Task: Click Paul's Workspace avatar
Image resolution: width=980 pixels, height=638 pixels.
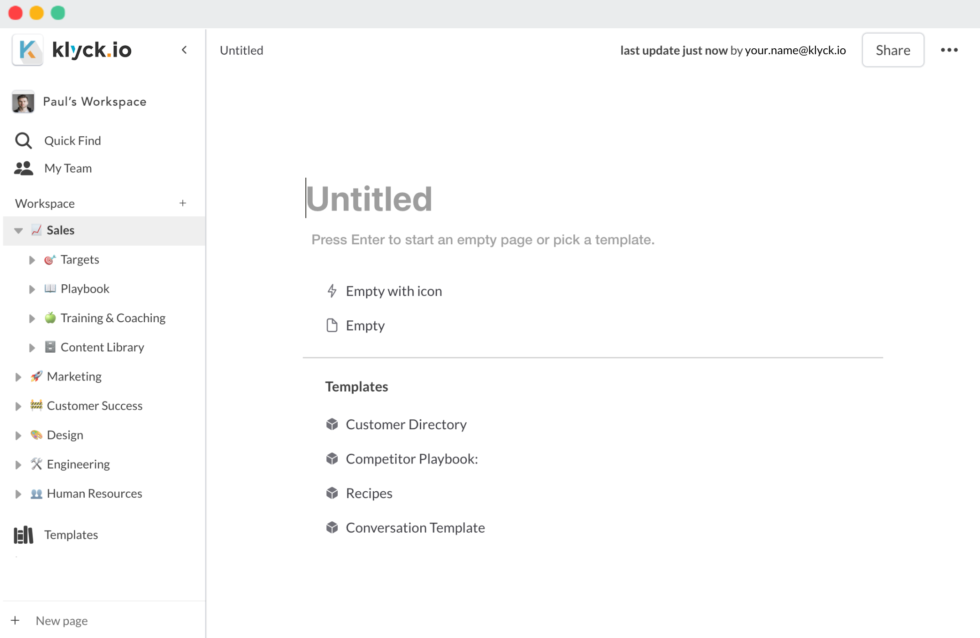Action: (x=23, y=102)
